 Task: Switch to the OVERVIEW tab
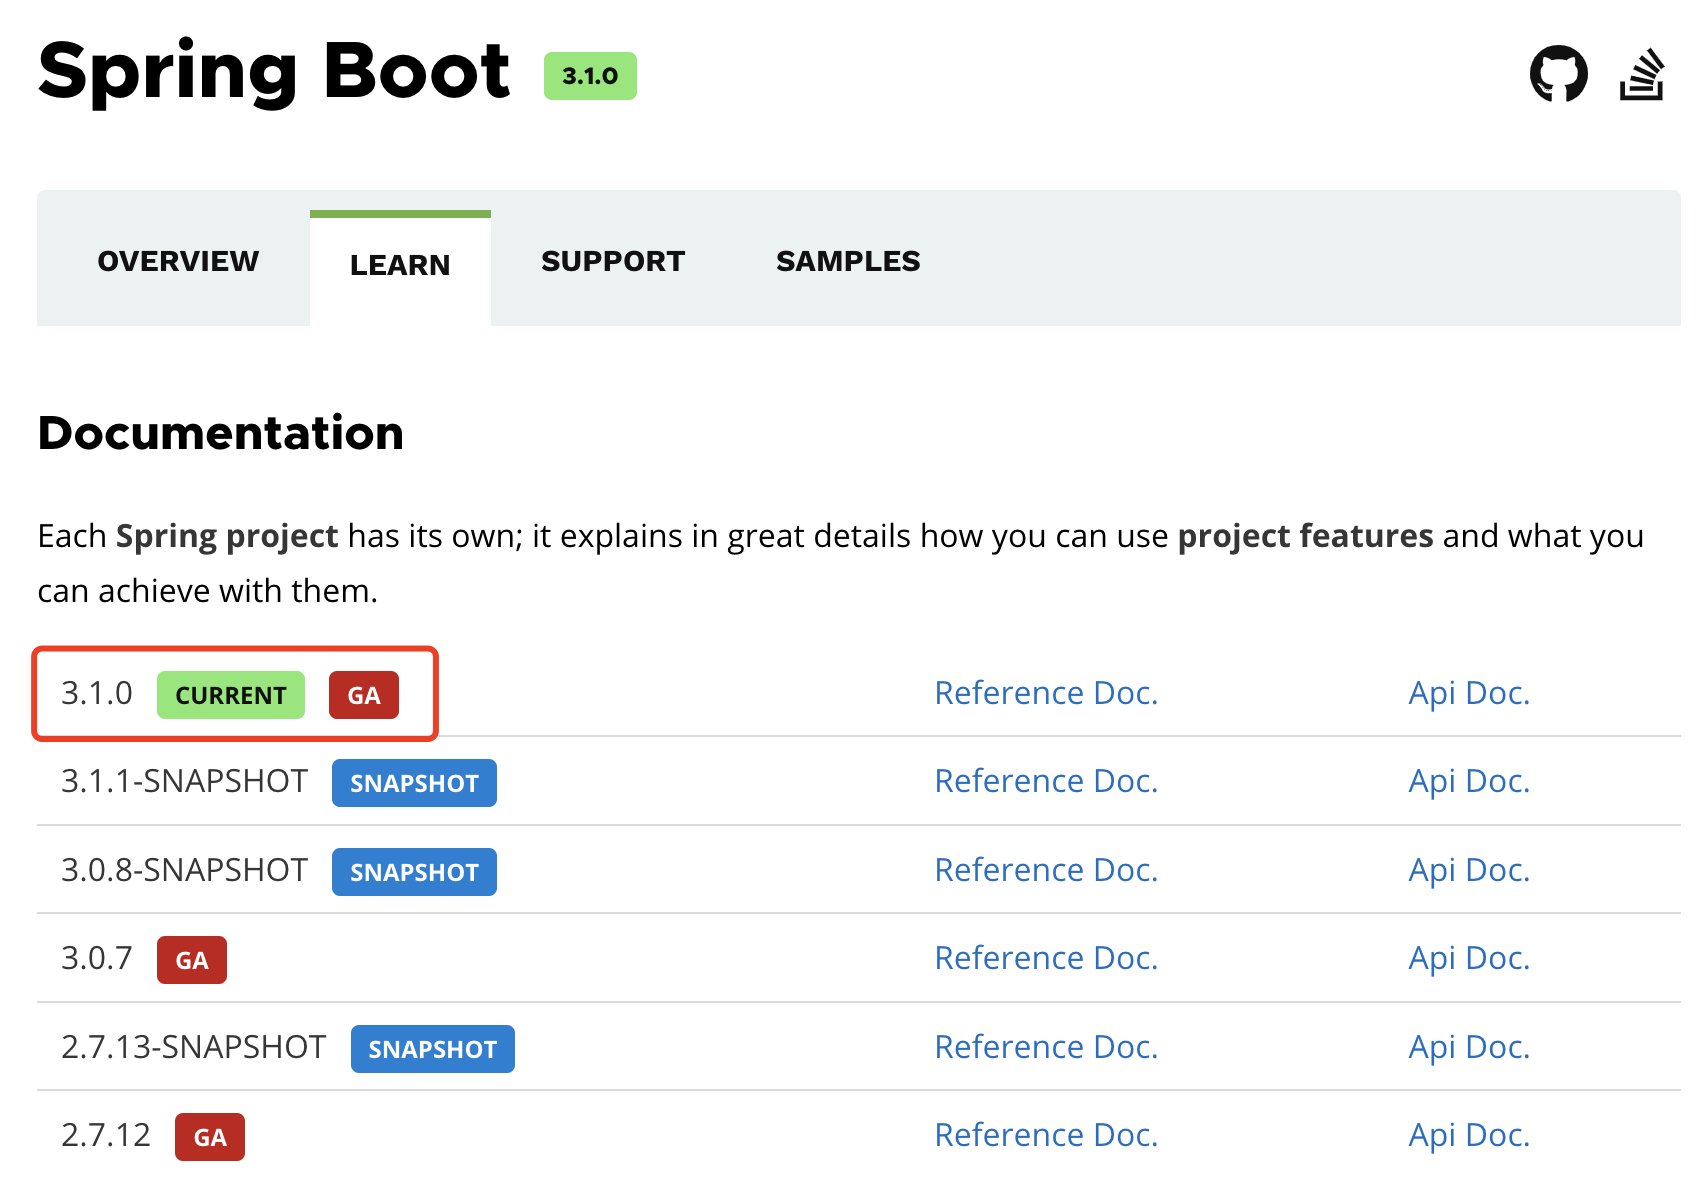click(x=178, y=261)
